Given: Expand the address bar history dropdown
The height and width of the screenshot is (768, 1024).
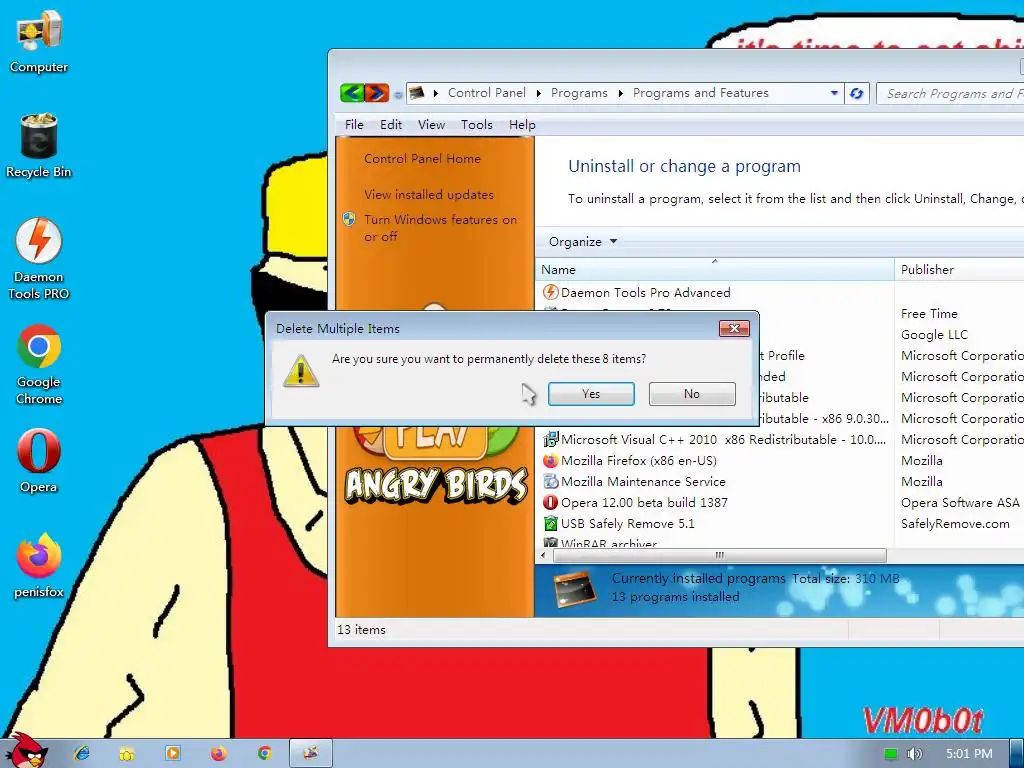Looking at the screenshot, I should [834, 93].
